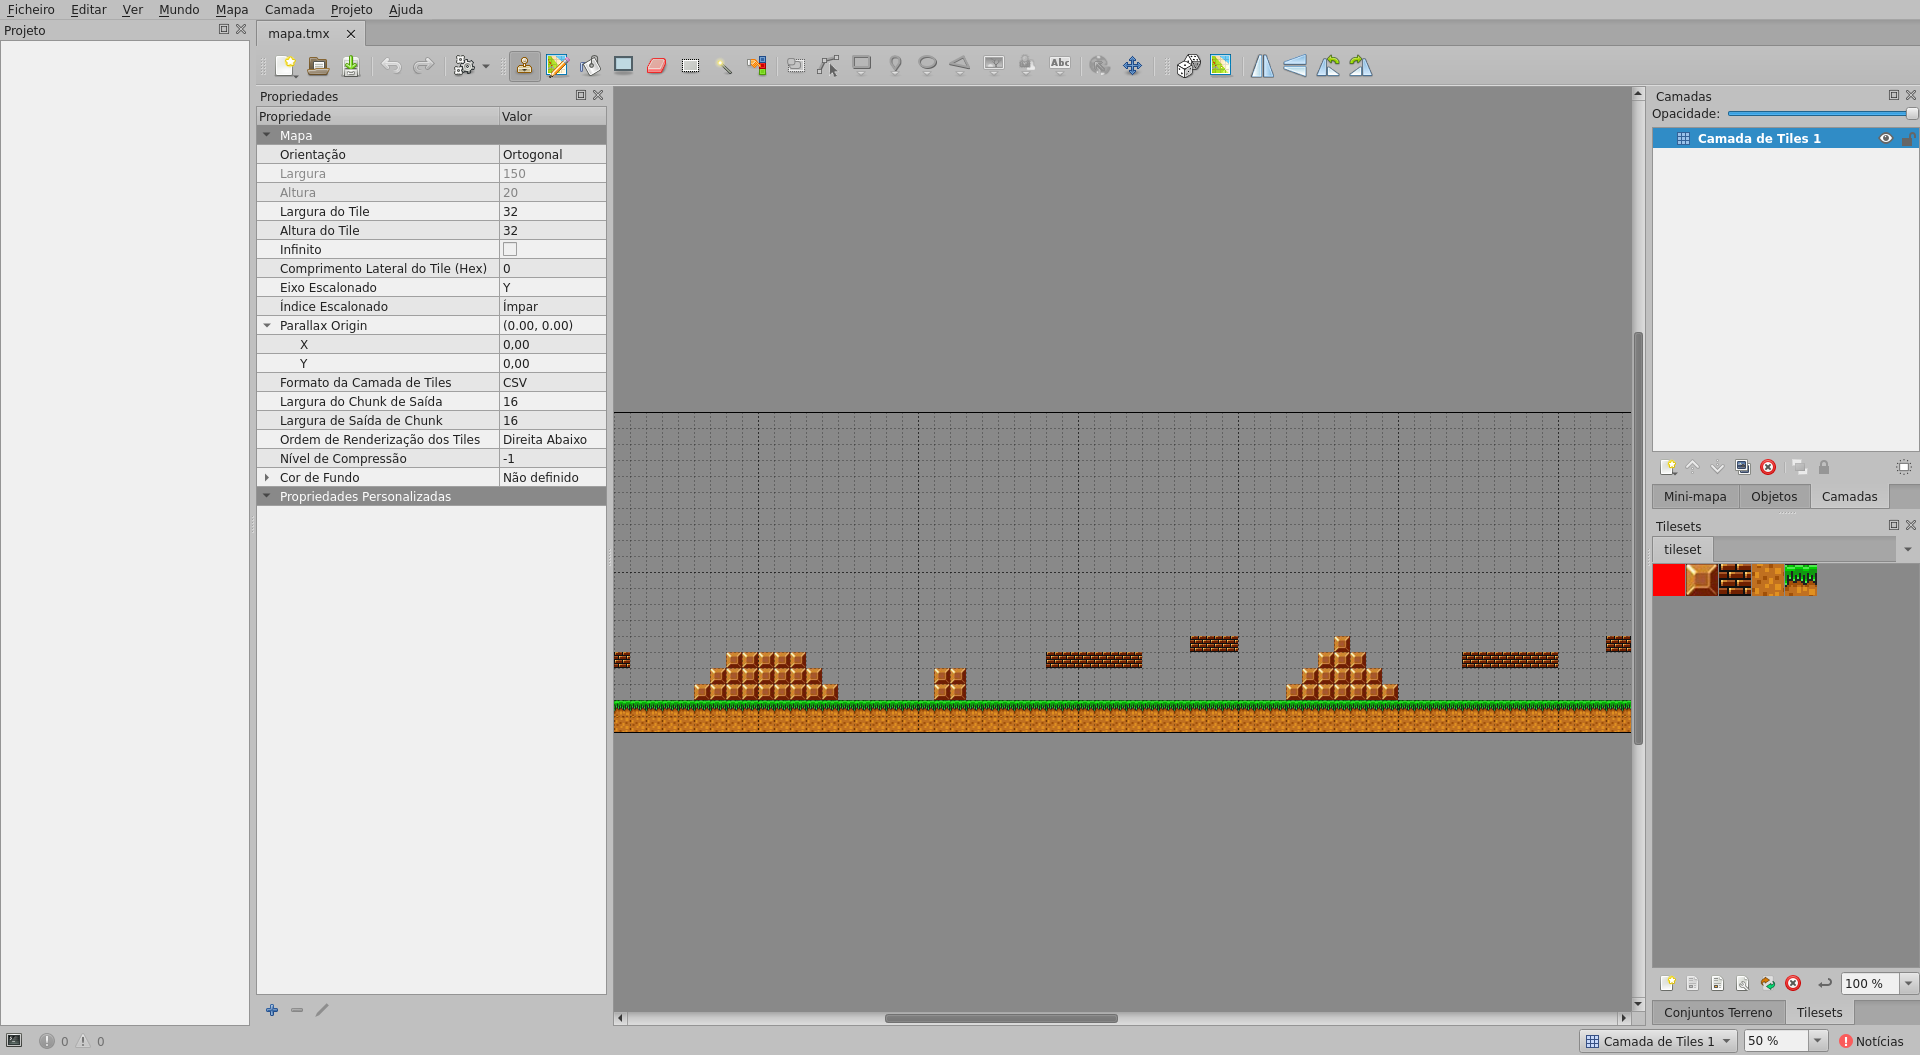Flip the stamp horizontally
This screenshot has width=1920, height=1055.
1262,66
